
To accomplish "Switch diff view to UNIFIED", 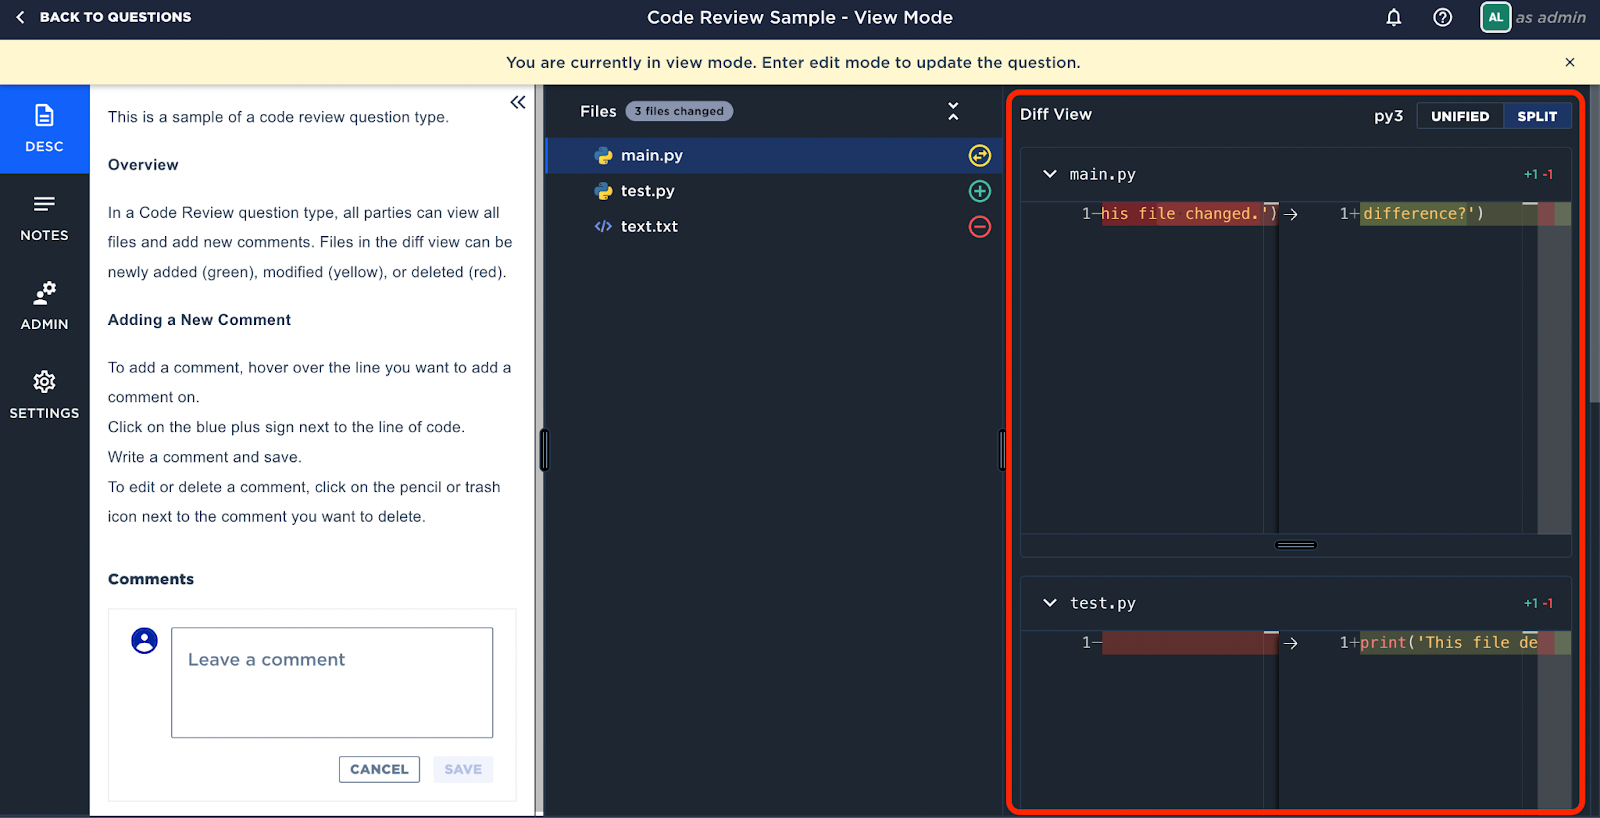I will [1460, 116].
